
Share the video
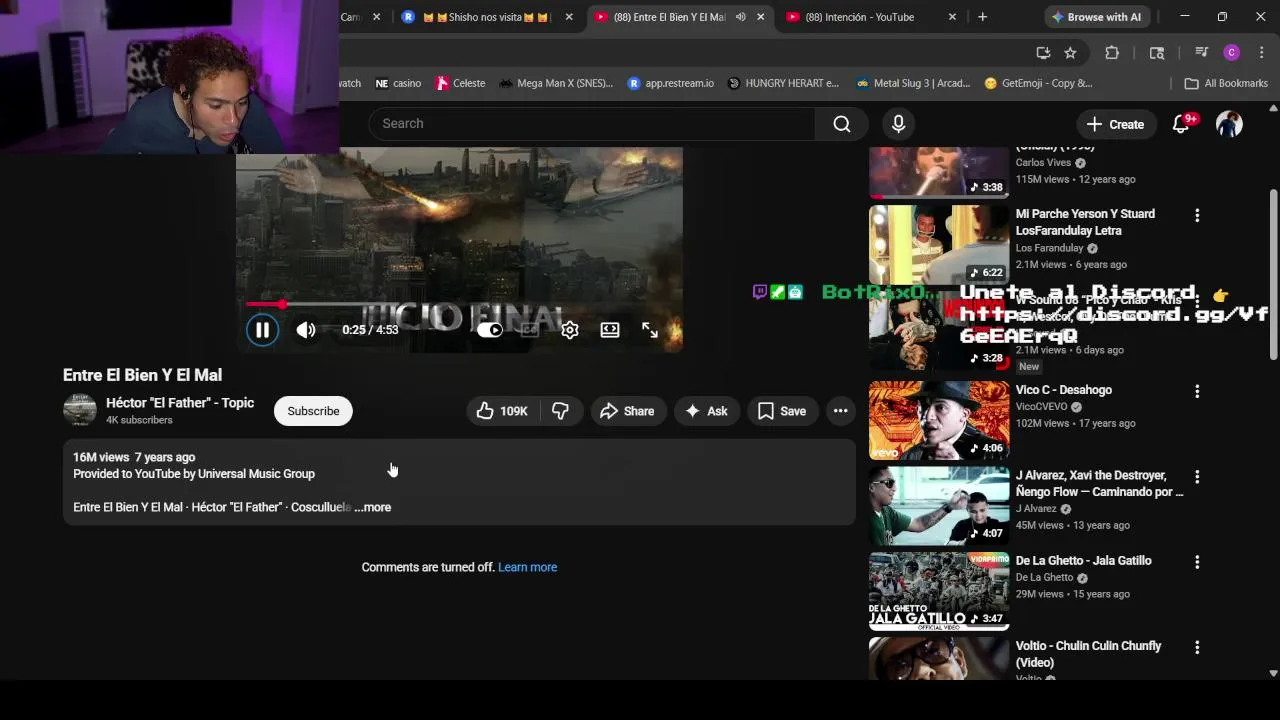(x=627, y=411)
